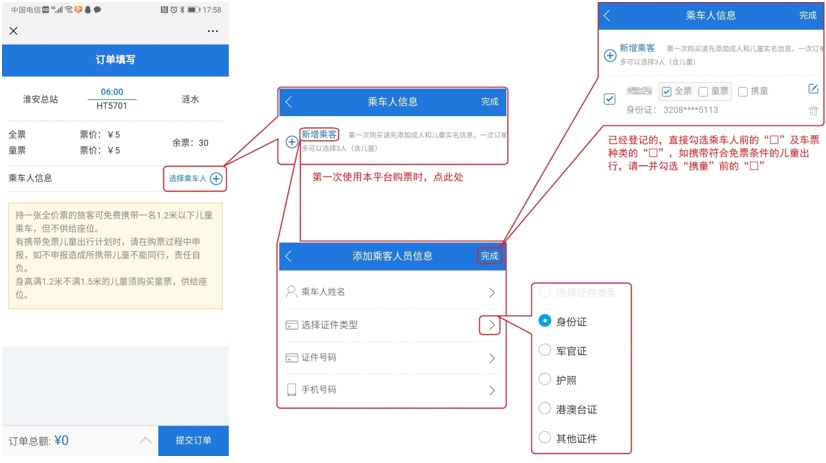The image size is (826, 463).
Task: Tap the person icon beside 乘车人姓名
Action: pos(292,293)
